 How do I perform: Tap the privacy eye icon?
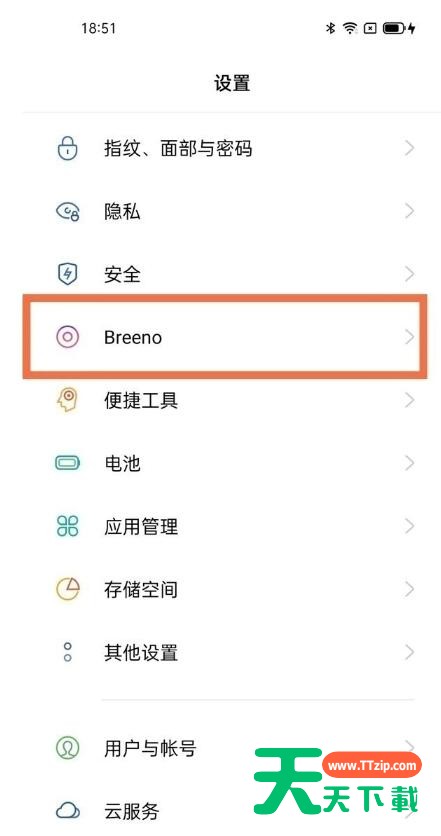(68, 212)
